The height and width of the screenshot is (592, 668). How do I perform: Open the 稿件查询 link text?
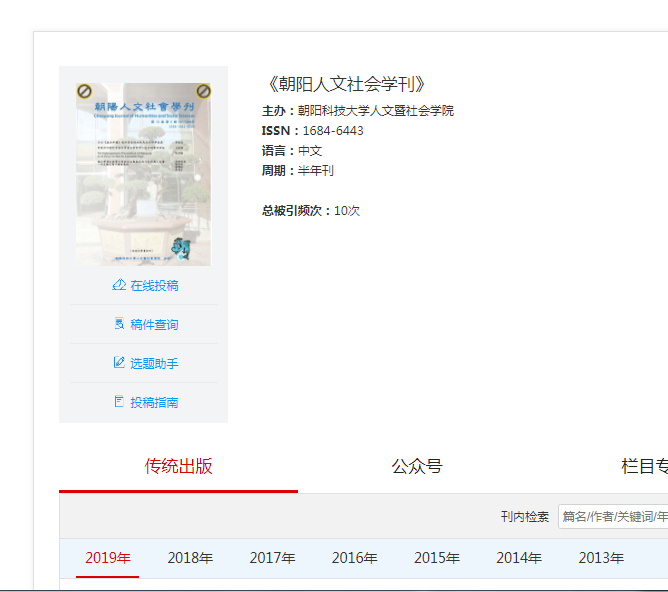(x=154, y=325)
